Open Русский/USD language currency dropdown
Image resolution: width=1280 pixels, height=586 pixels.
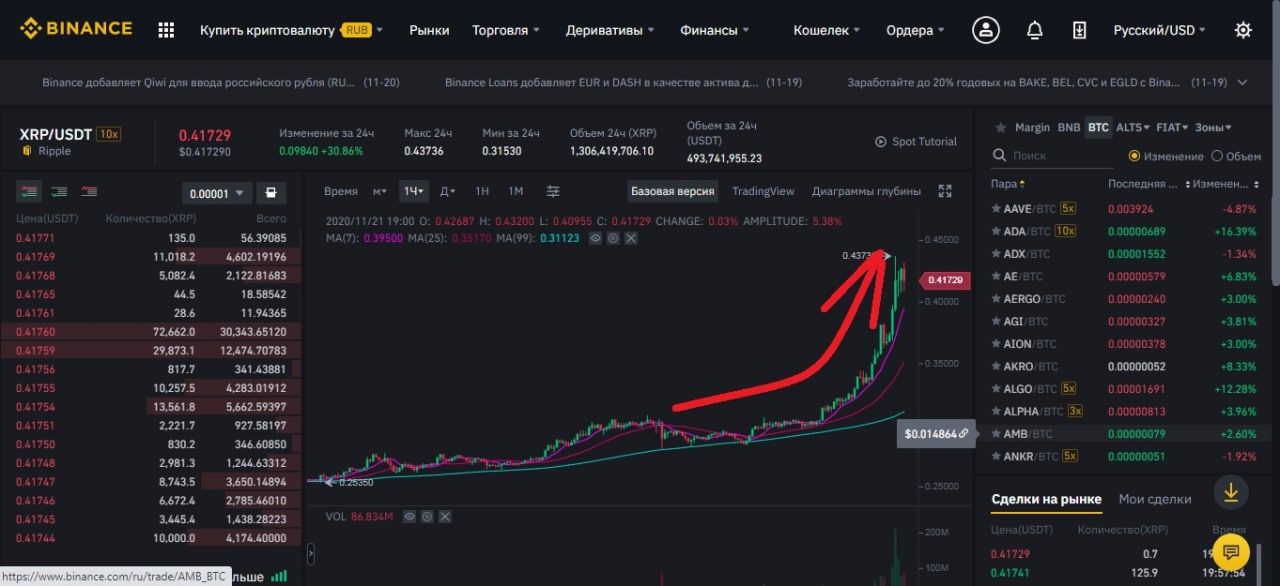[1160, 30]
